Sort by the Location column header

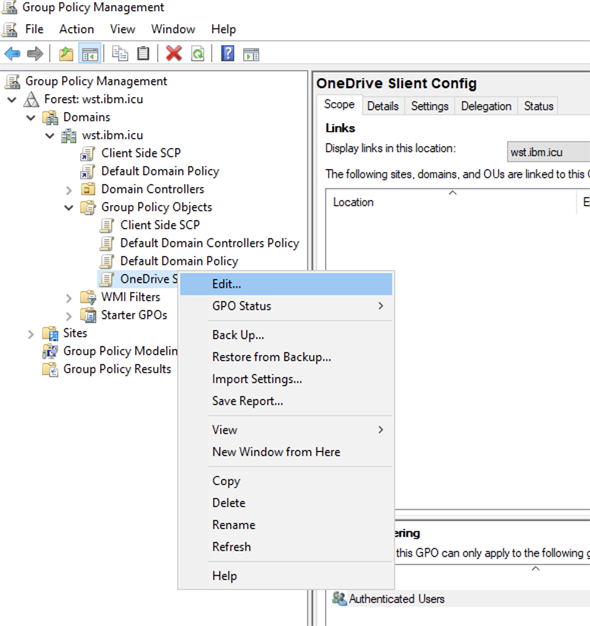pos(452,202)
